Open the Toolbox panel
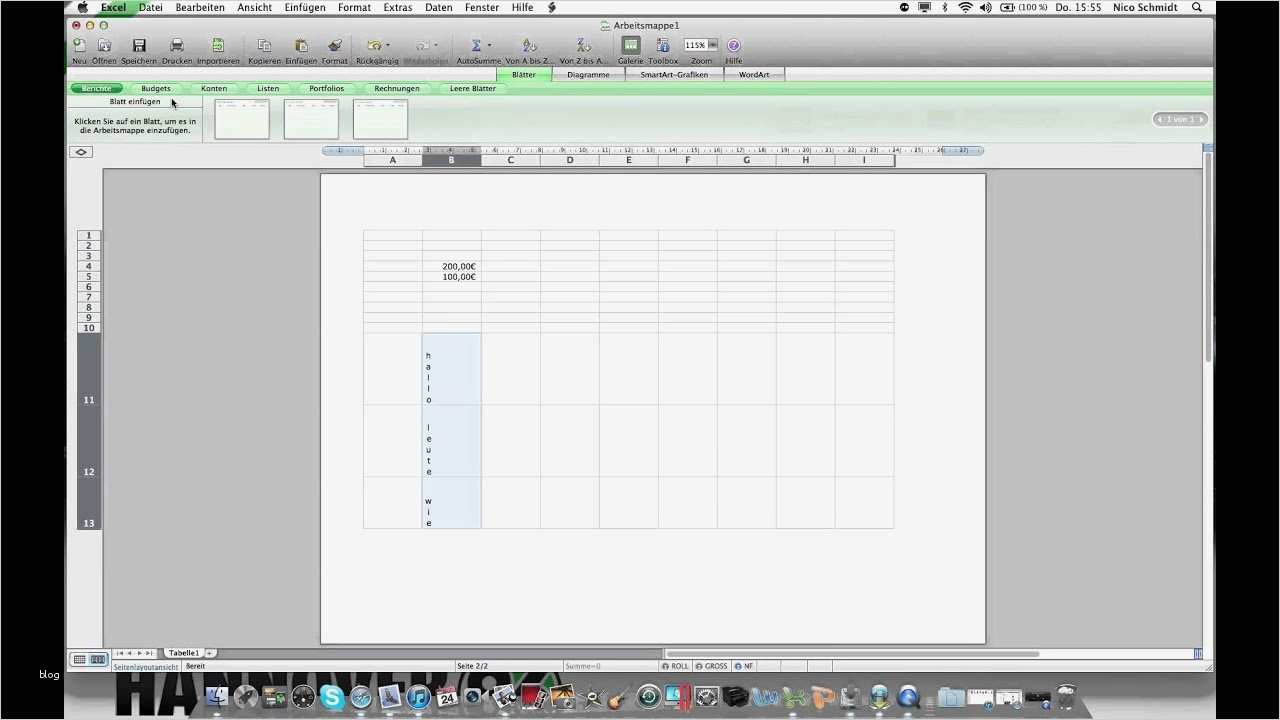 click(663, 45)
